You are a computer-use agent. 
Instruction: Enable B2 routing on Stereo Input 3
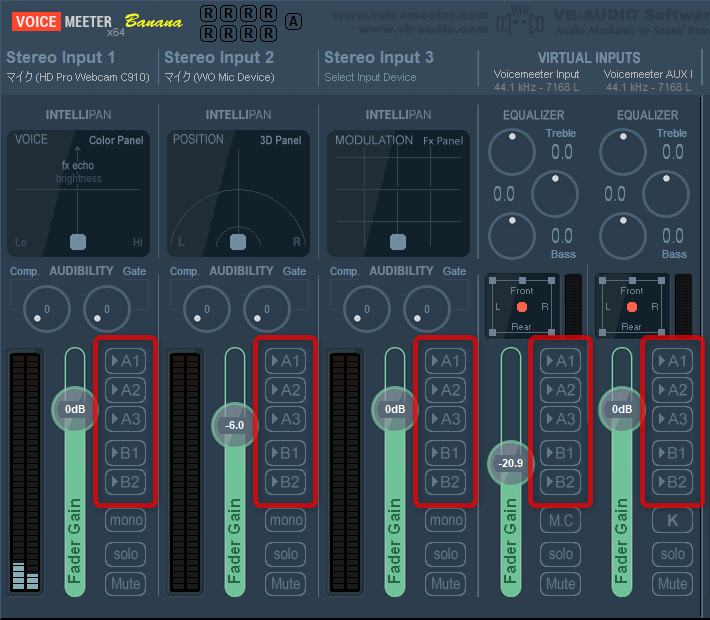point(446,482)
